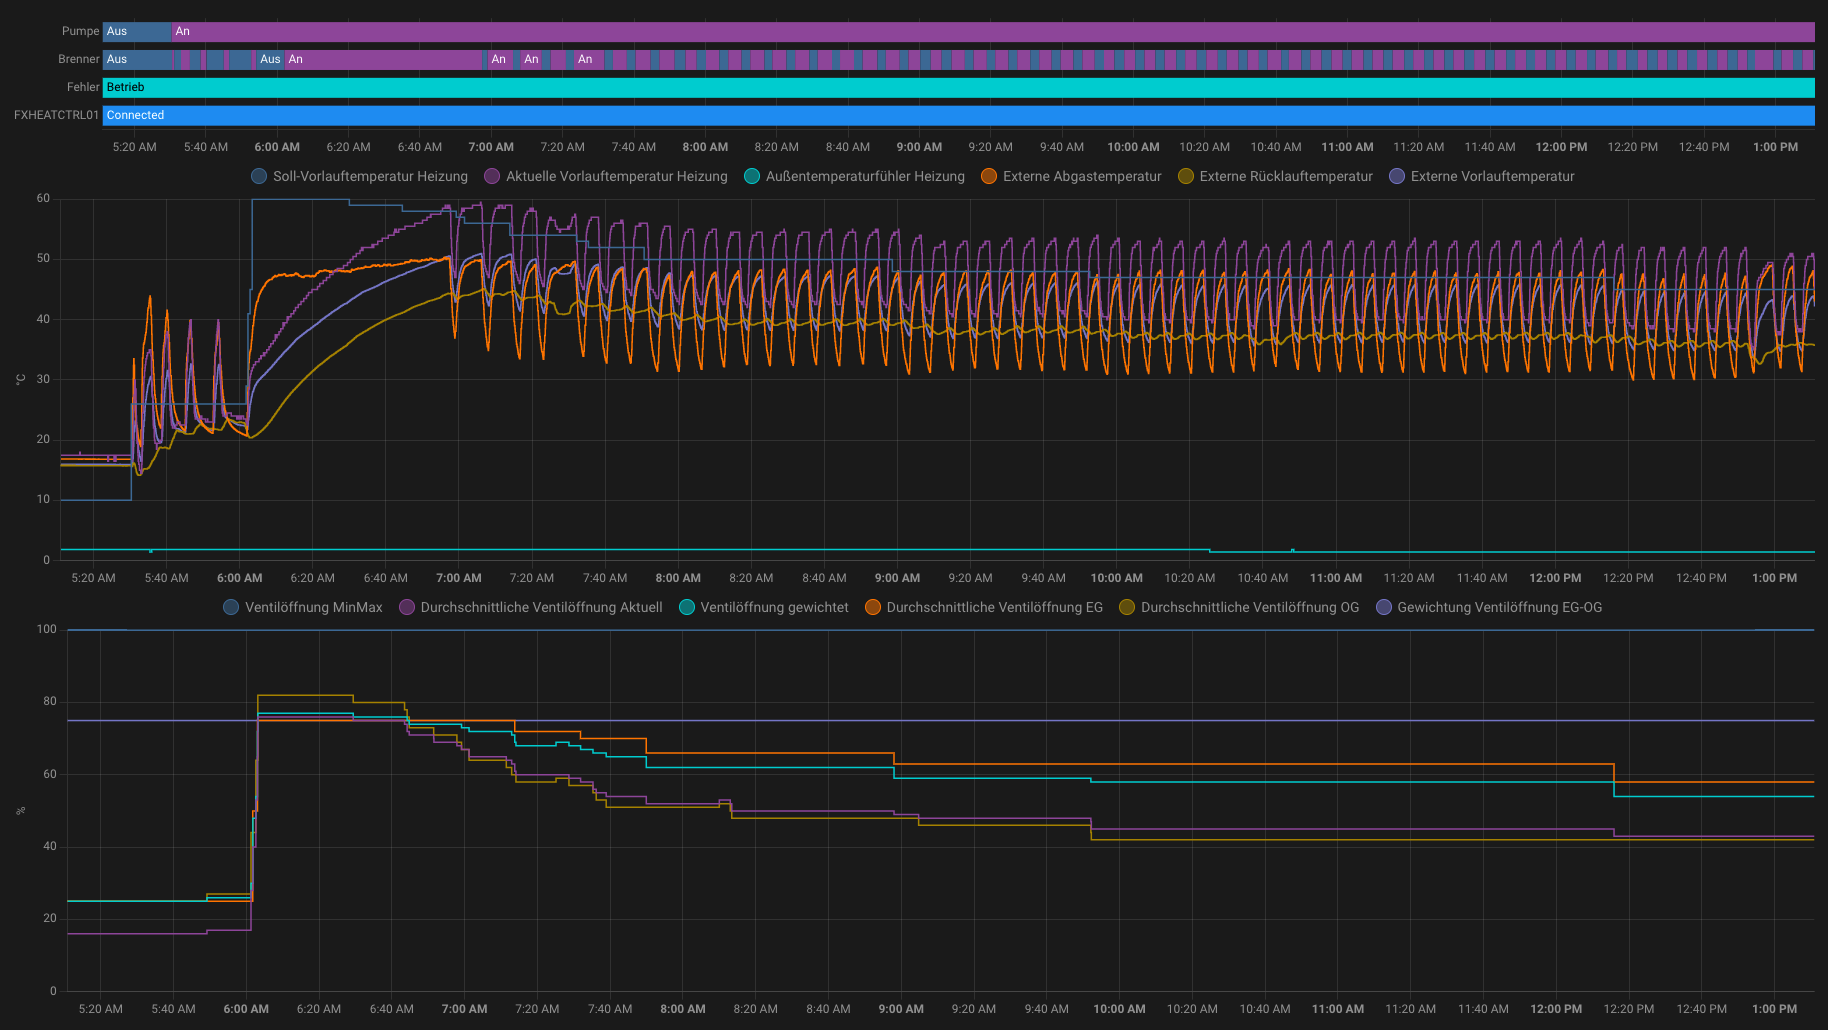Image resolution: width=1828 pixels, height=1030 pixels.
Task: Click Ventilöffnung gewichtet legend circle icon
Action: [x=687, y=607]
